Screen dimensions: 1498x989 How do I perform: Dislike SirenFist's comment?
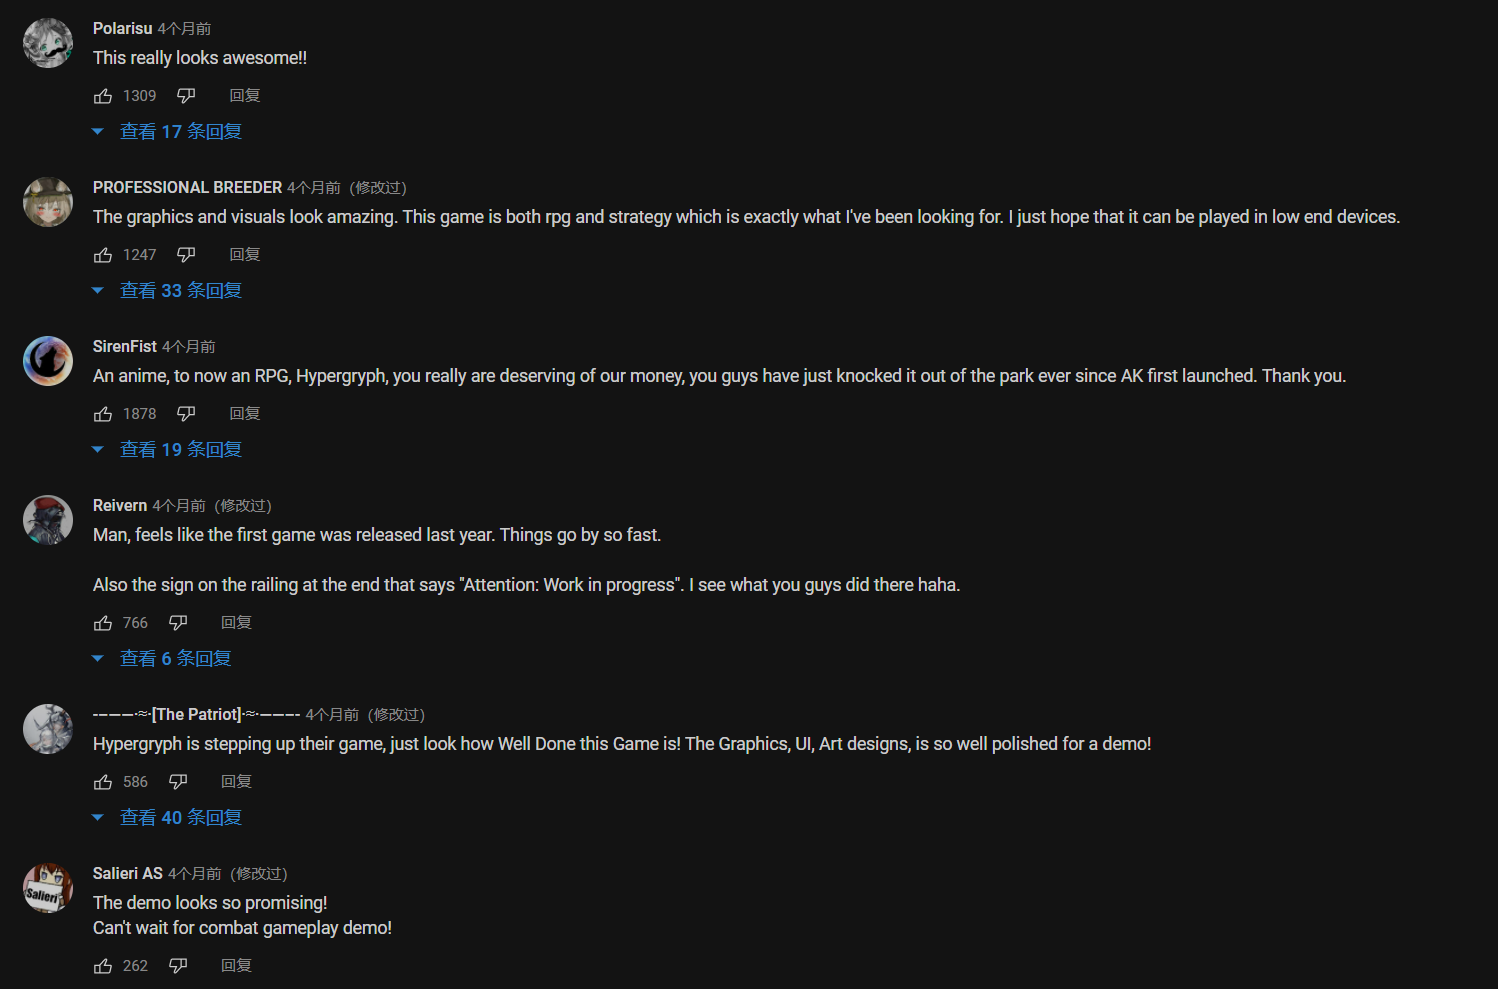point(186,414)
